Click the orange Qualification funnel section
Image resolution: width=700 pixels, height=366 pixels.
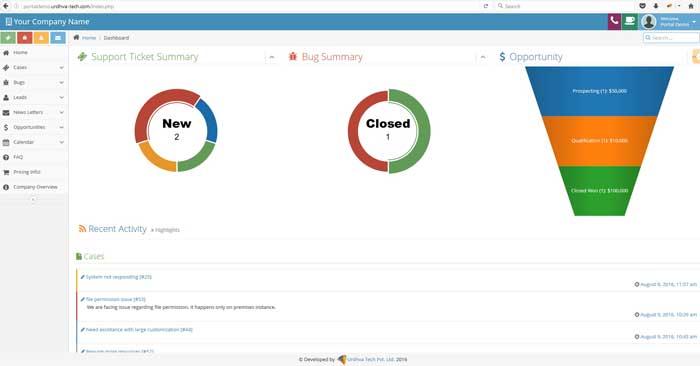tap(599, 141)
